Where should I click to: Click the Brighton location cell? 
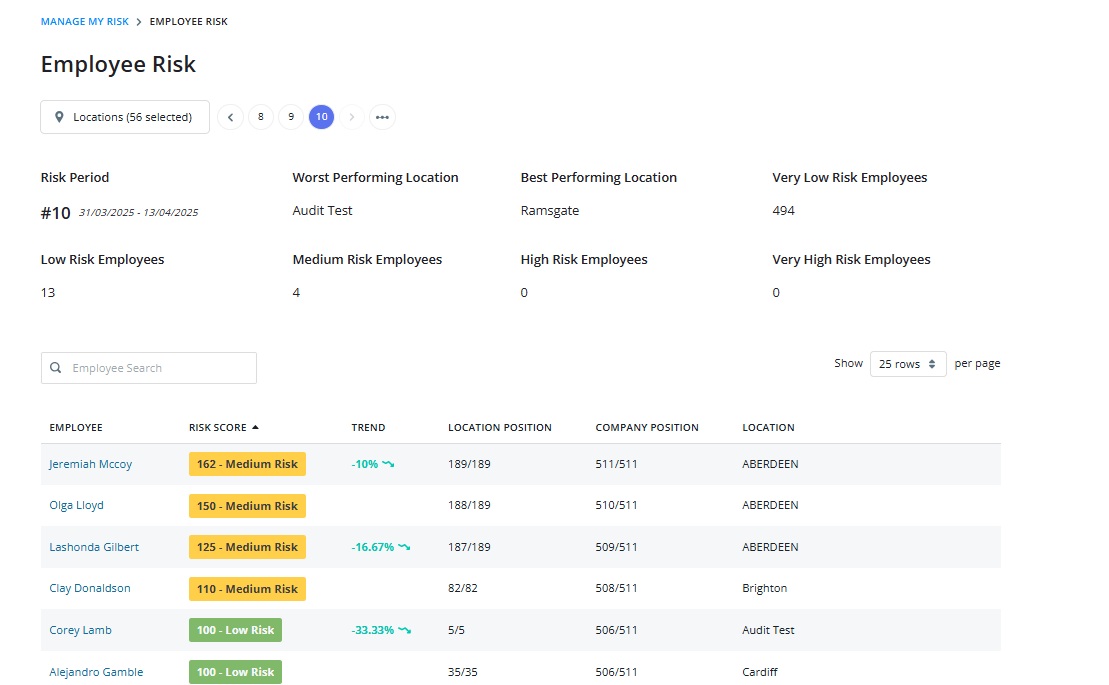pos(765,588)
